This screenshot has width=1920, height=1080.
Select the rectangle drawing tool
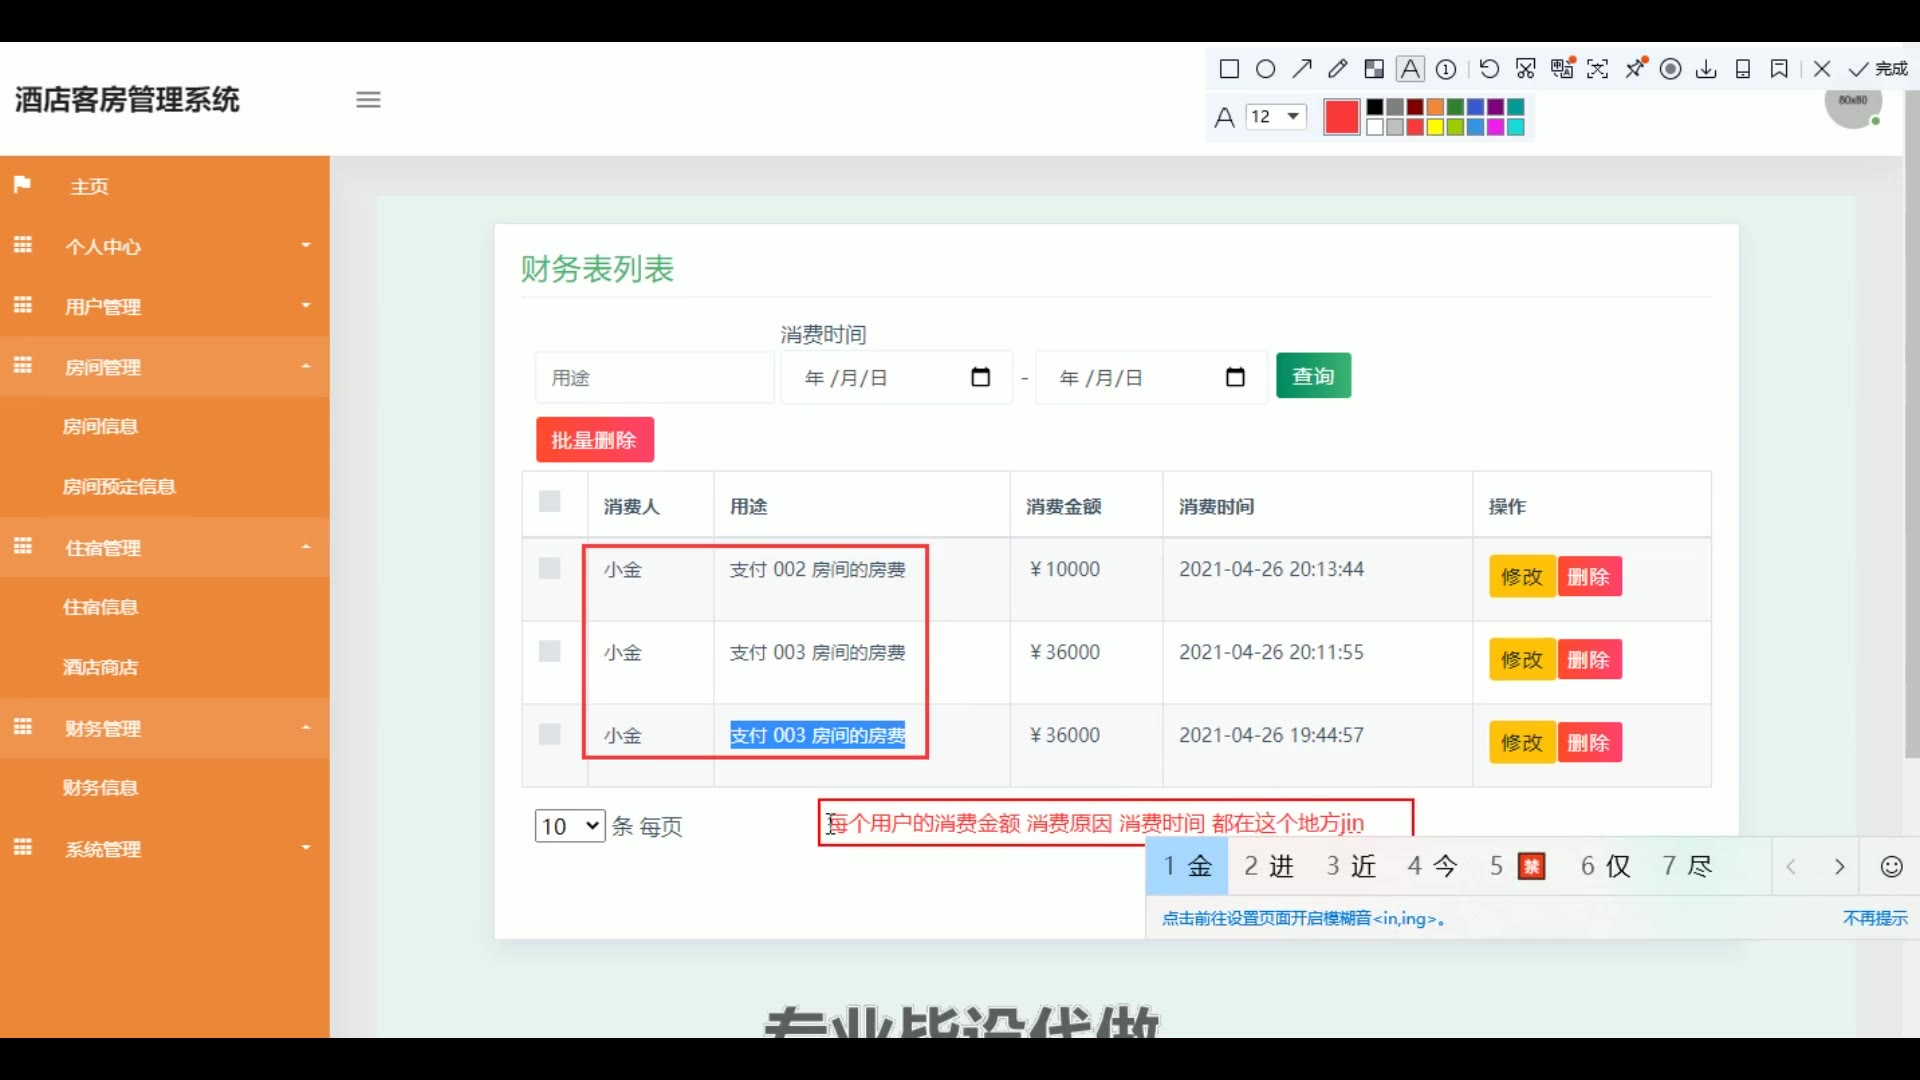click(x=1229, y=69)
